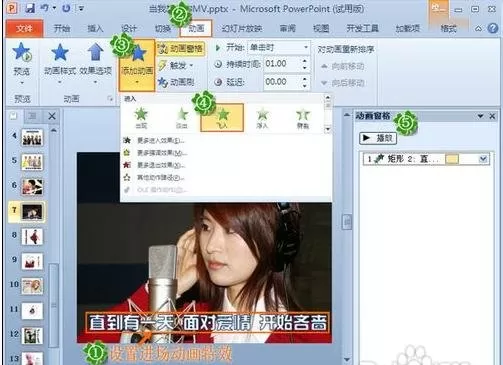The height and width of the screenshot is (365, 503).
Task: Close the slide thumbnail panel with X
Action: click(52, 116)
